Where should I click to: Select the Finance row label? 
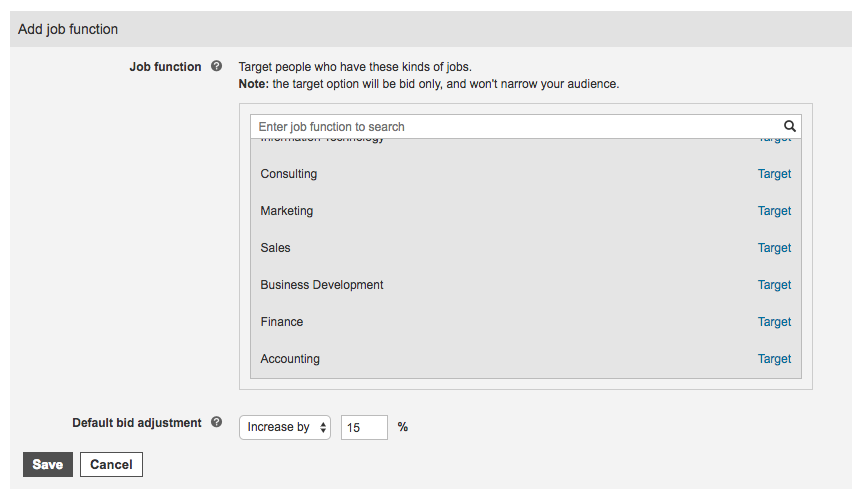[282, 322]
